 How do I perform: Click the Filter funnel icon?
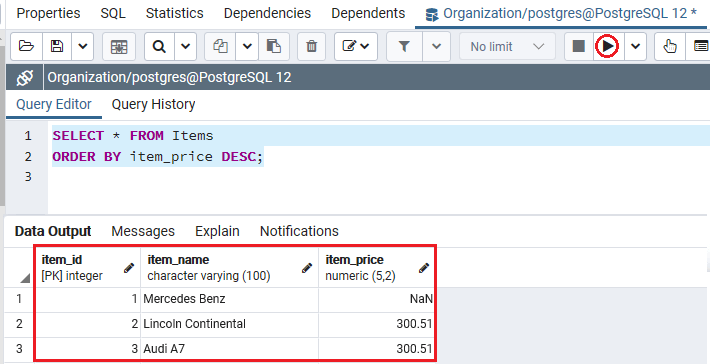[x=404, y=46]
